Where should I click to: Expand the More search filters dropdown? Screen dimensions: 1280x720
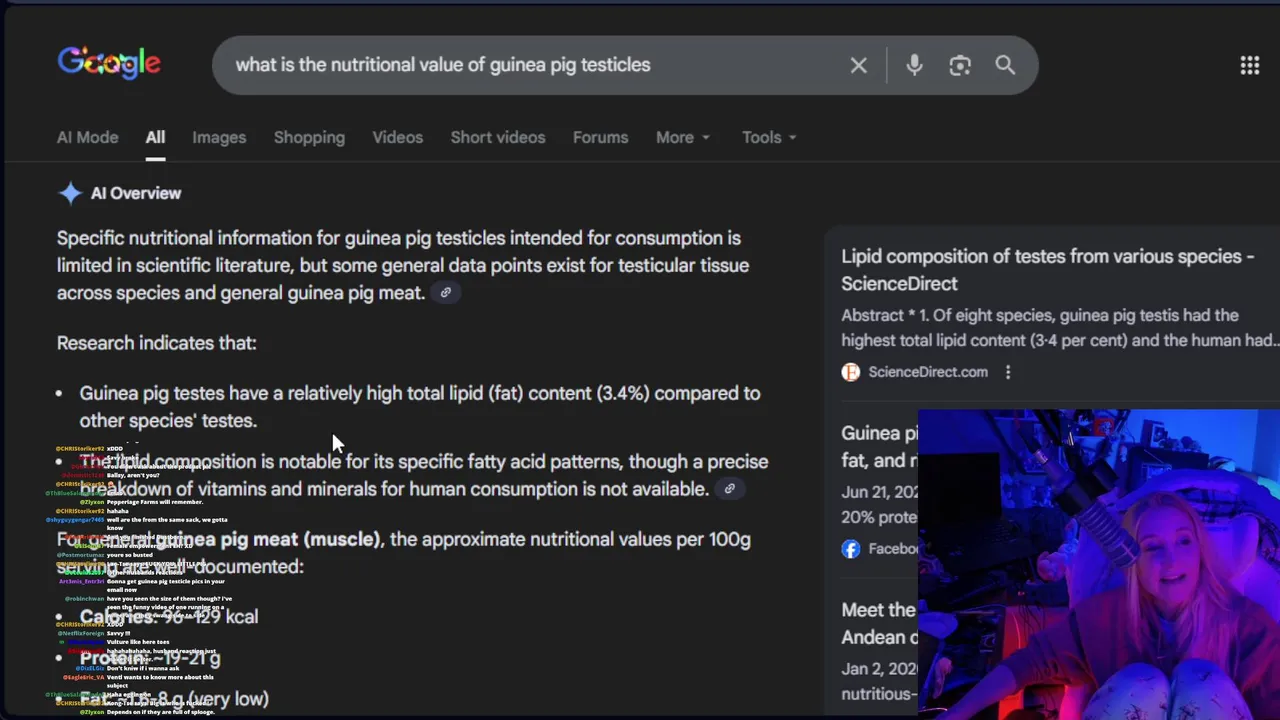point(683,138)
